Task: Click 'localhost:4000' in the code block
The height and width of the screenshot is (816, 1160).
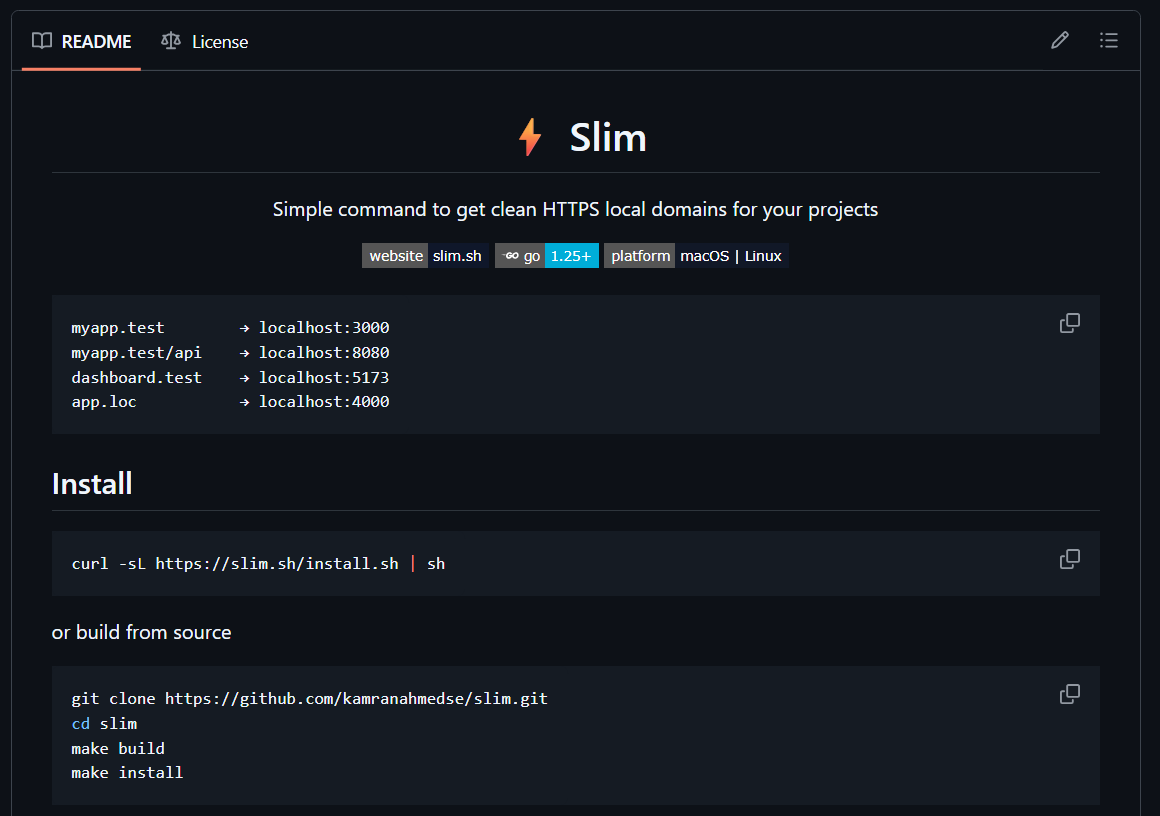Action: [x=324, y=402]
